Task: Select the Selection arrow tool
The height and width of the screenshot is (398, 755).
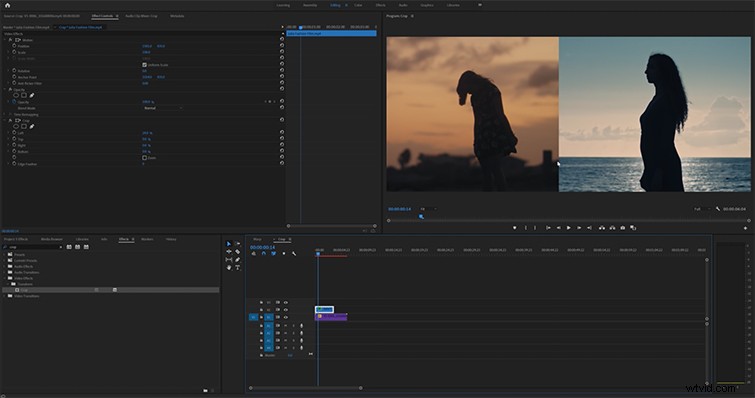Action: (x=229, y=244)
